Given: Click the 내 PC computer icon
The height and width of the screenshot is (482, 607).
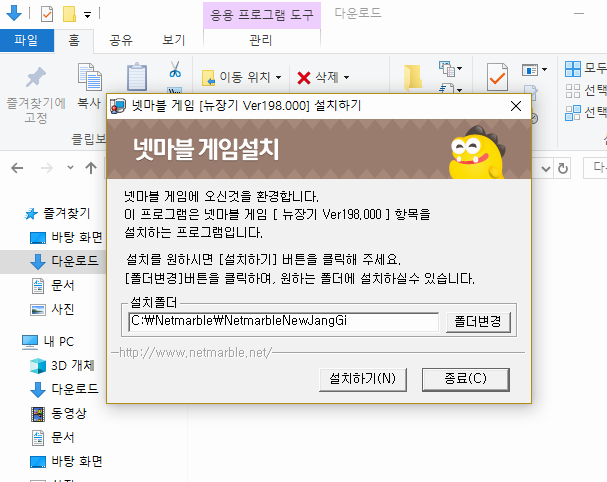Looking at the screenshot, I should coord(30,342).
